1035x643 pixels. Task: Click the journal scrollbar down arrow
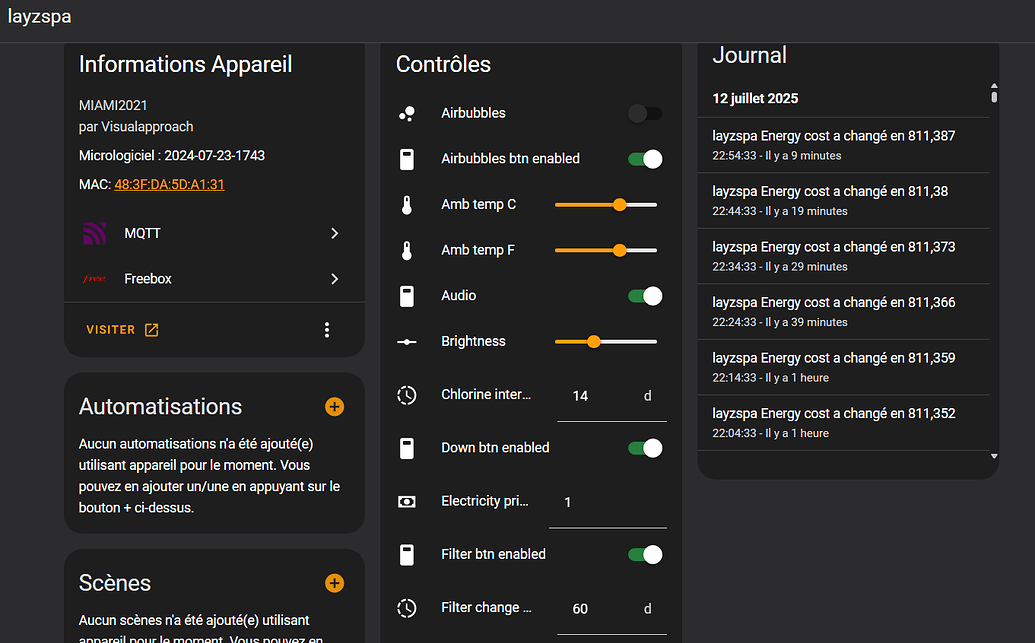[x=994, y=456]
